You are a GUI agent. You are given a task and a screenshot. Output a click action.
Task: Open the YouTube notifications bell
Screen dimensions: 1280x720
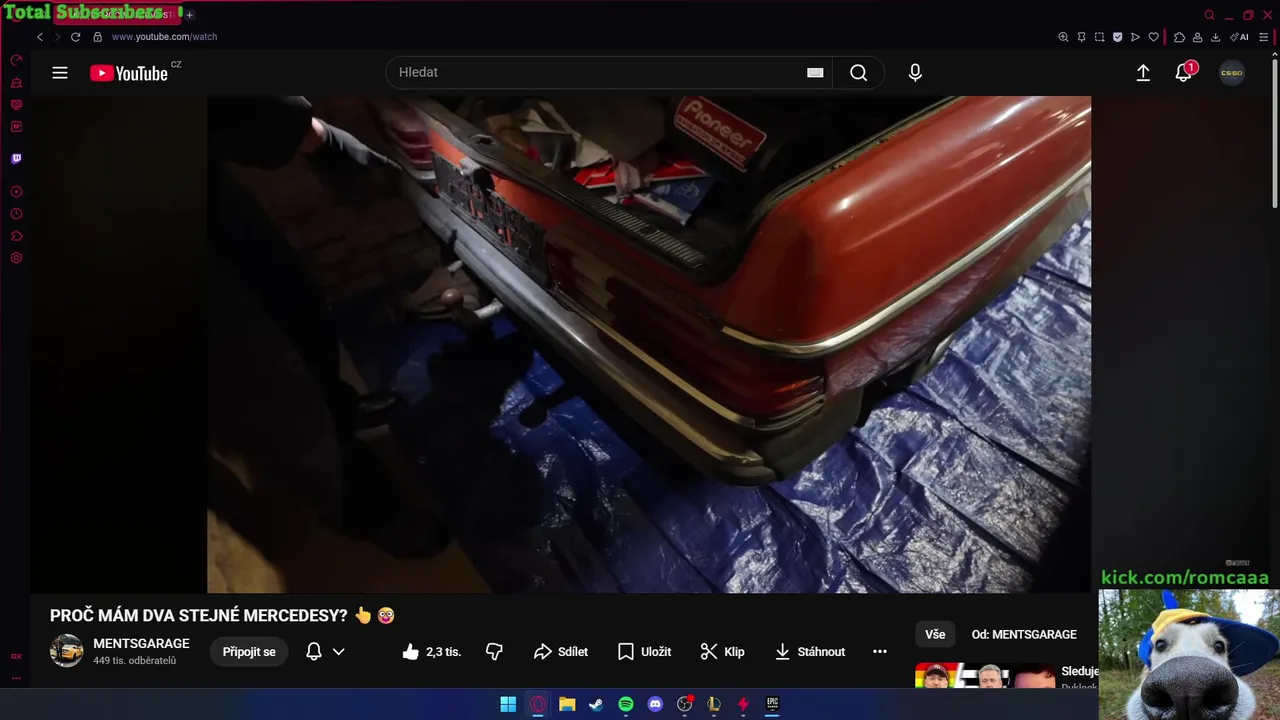pos(1184,72)
